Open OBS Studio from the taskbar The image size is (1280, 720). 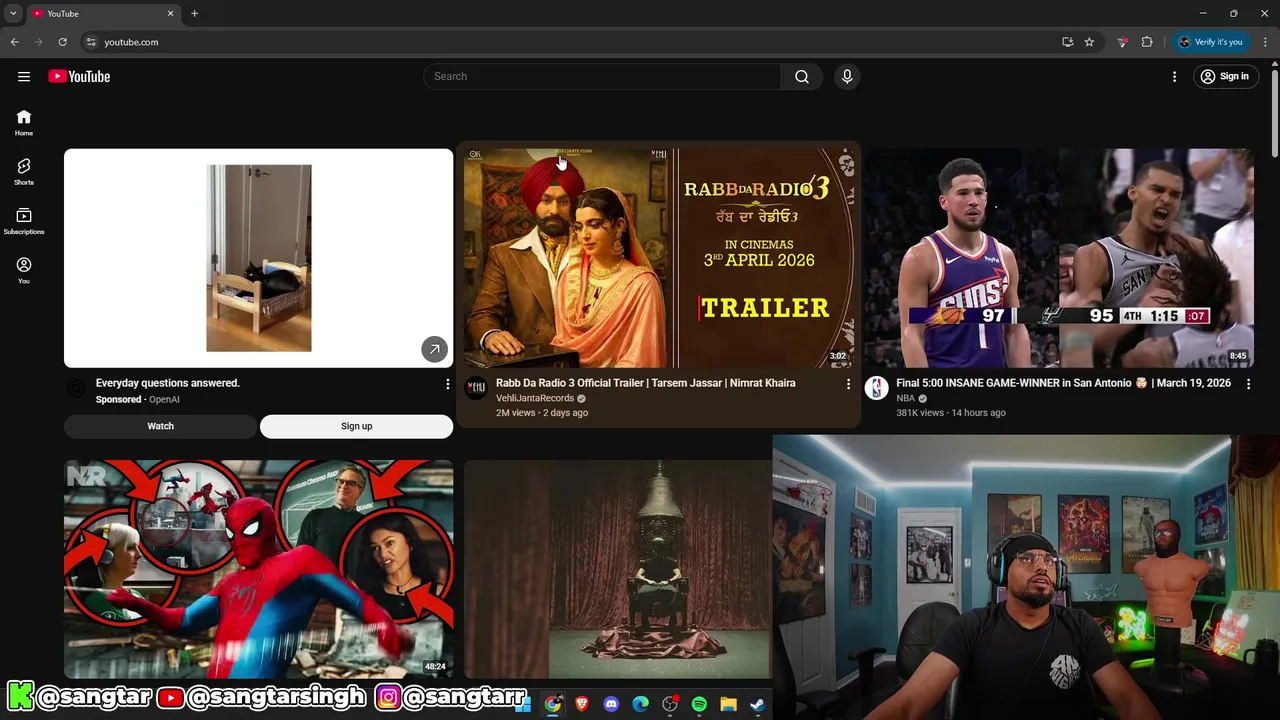(x=670, y=704)
